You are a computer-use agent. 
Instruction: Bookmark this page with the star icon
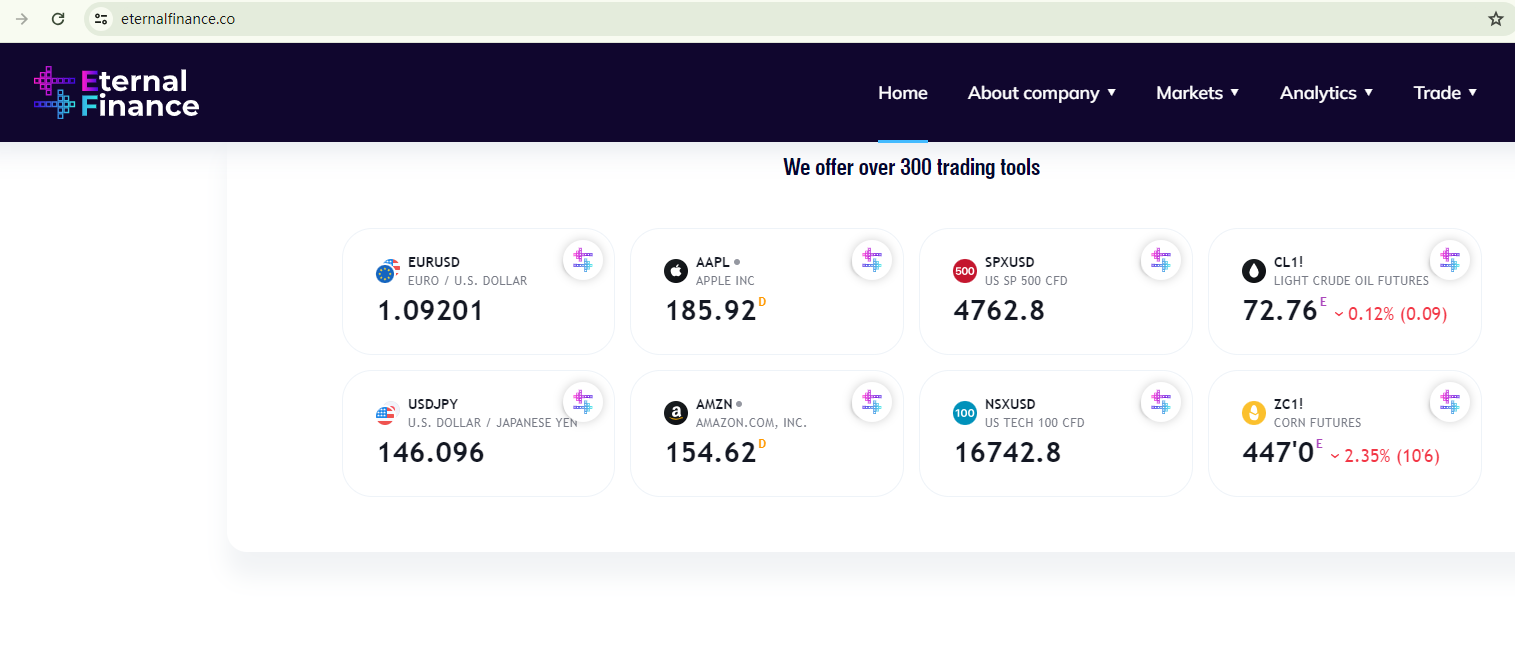coord(1495,19)
